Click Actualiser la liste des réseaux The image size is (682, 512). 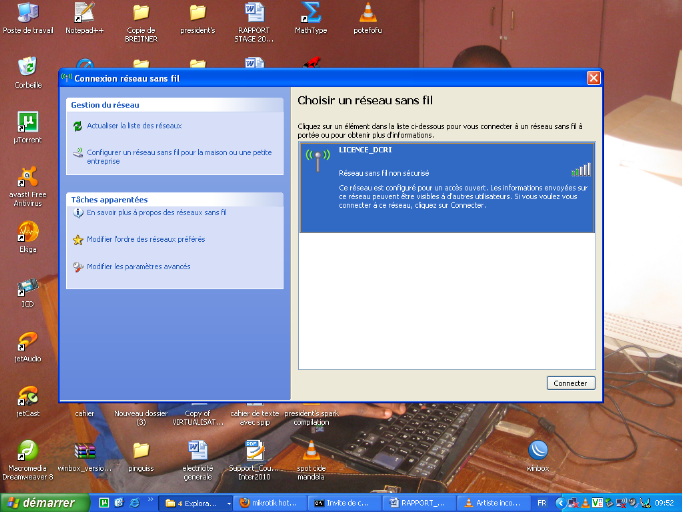(x=134, y=126)
